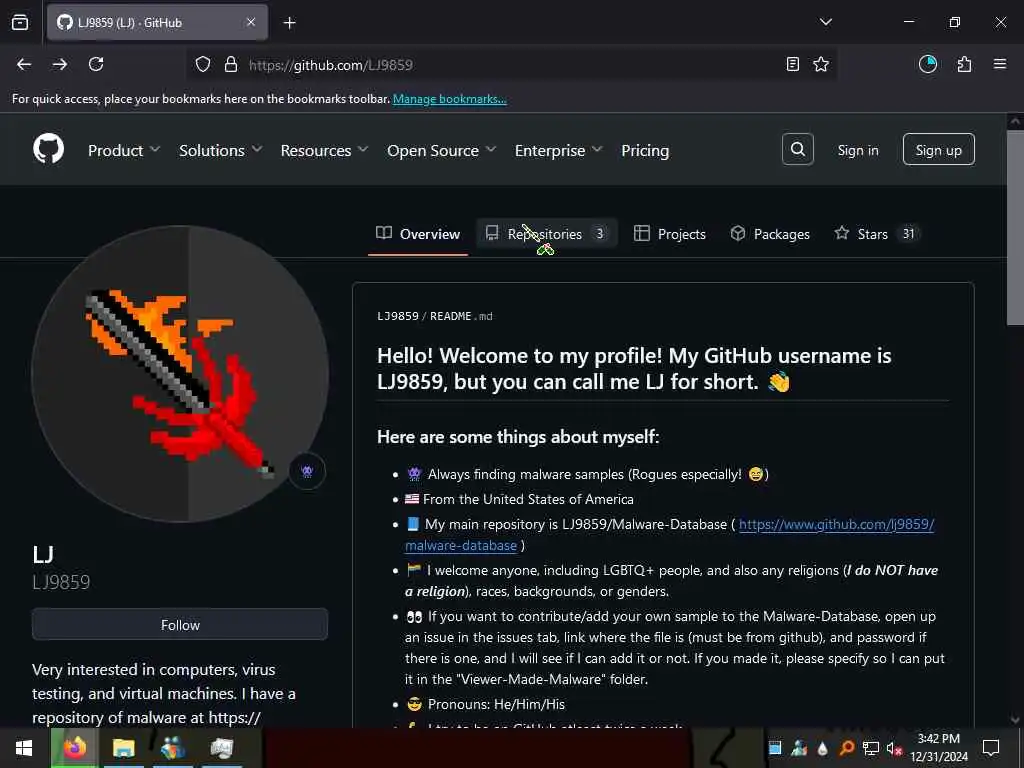Click the GitHub Octocat logo
This screenshot has height=768, width=1024.
(x=48, y=150)
